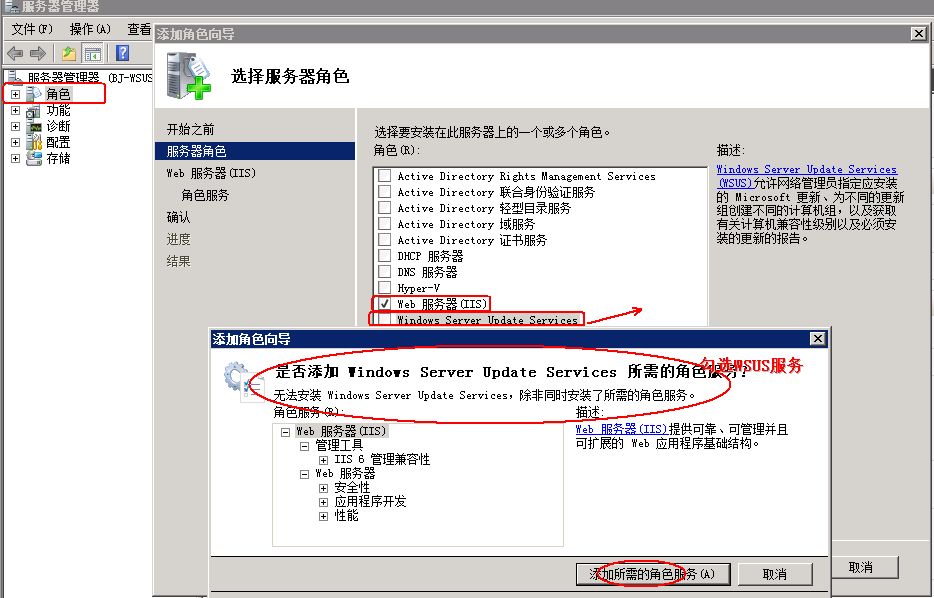The image size is (934, 598).
Task: Expand the 功能 tree node
Action: 15,110
